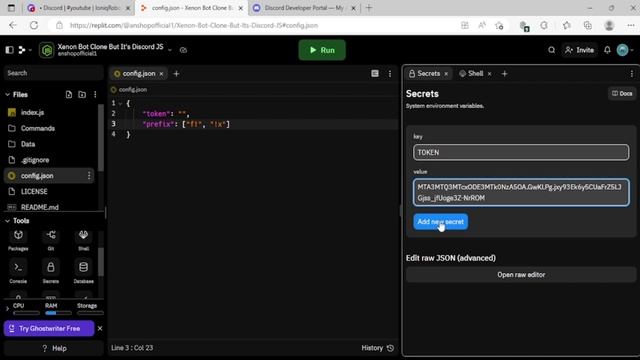Focus the secret key input field
640x360 pixels.
coord(521,152)
